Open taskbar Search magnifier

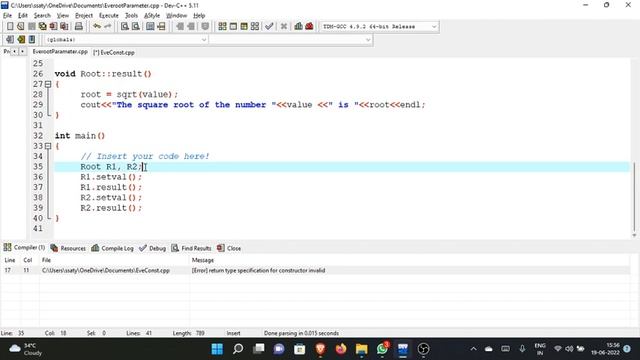pos(238,349)
